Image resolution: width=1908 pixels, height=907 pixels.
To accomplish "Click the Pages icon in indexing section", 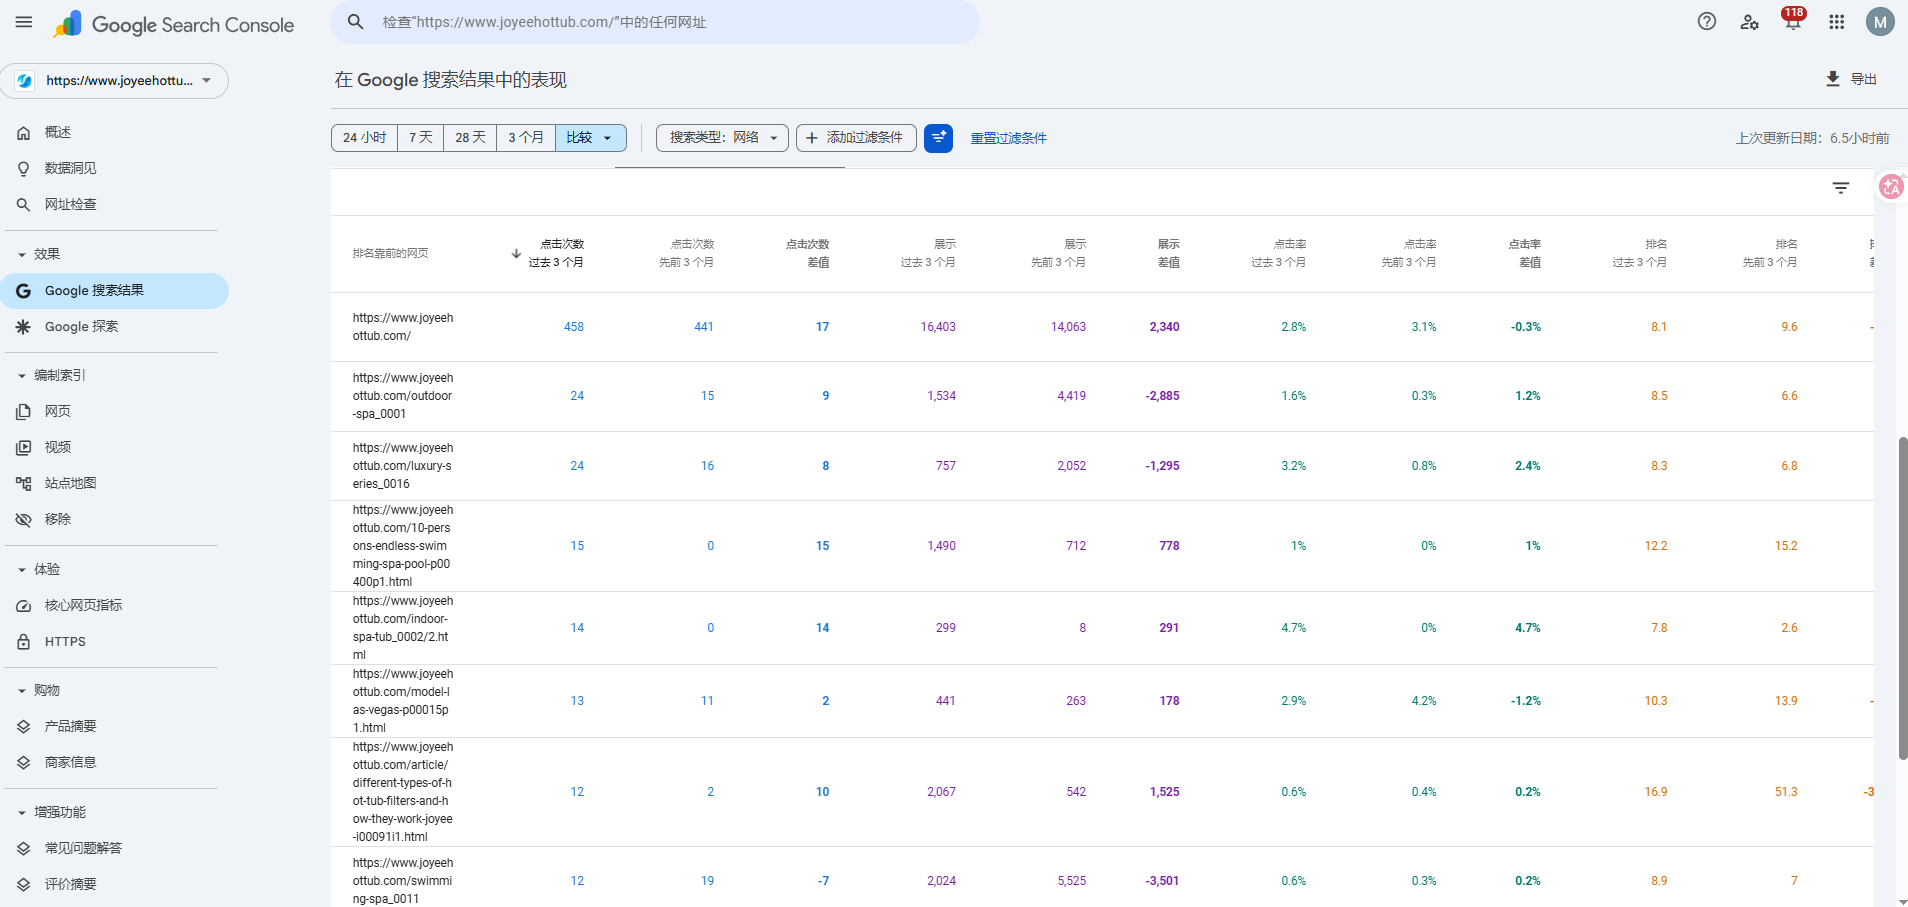I will pos(24,412).
